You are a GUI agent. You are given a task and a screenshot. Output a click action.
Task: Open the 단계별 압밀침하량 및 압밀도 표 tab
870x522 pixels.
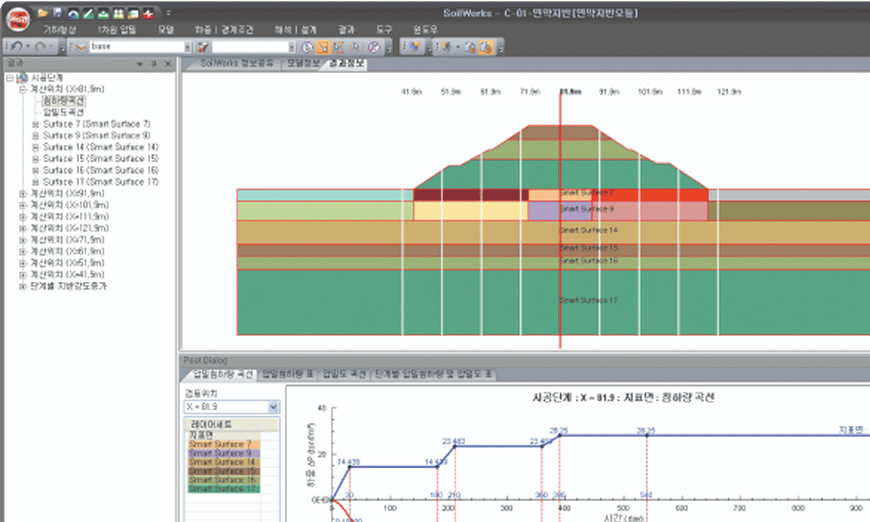[x=433, y=374]
